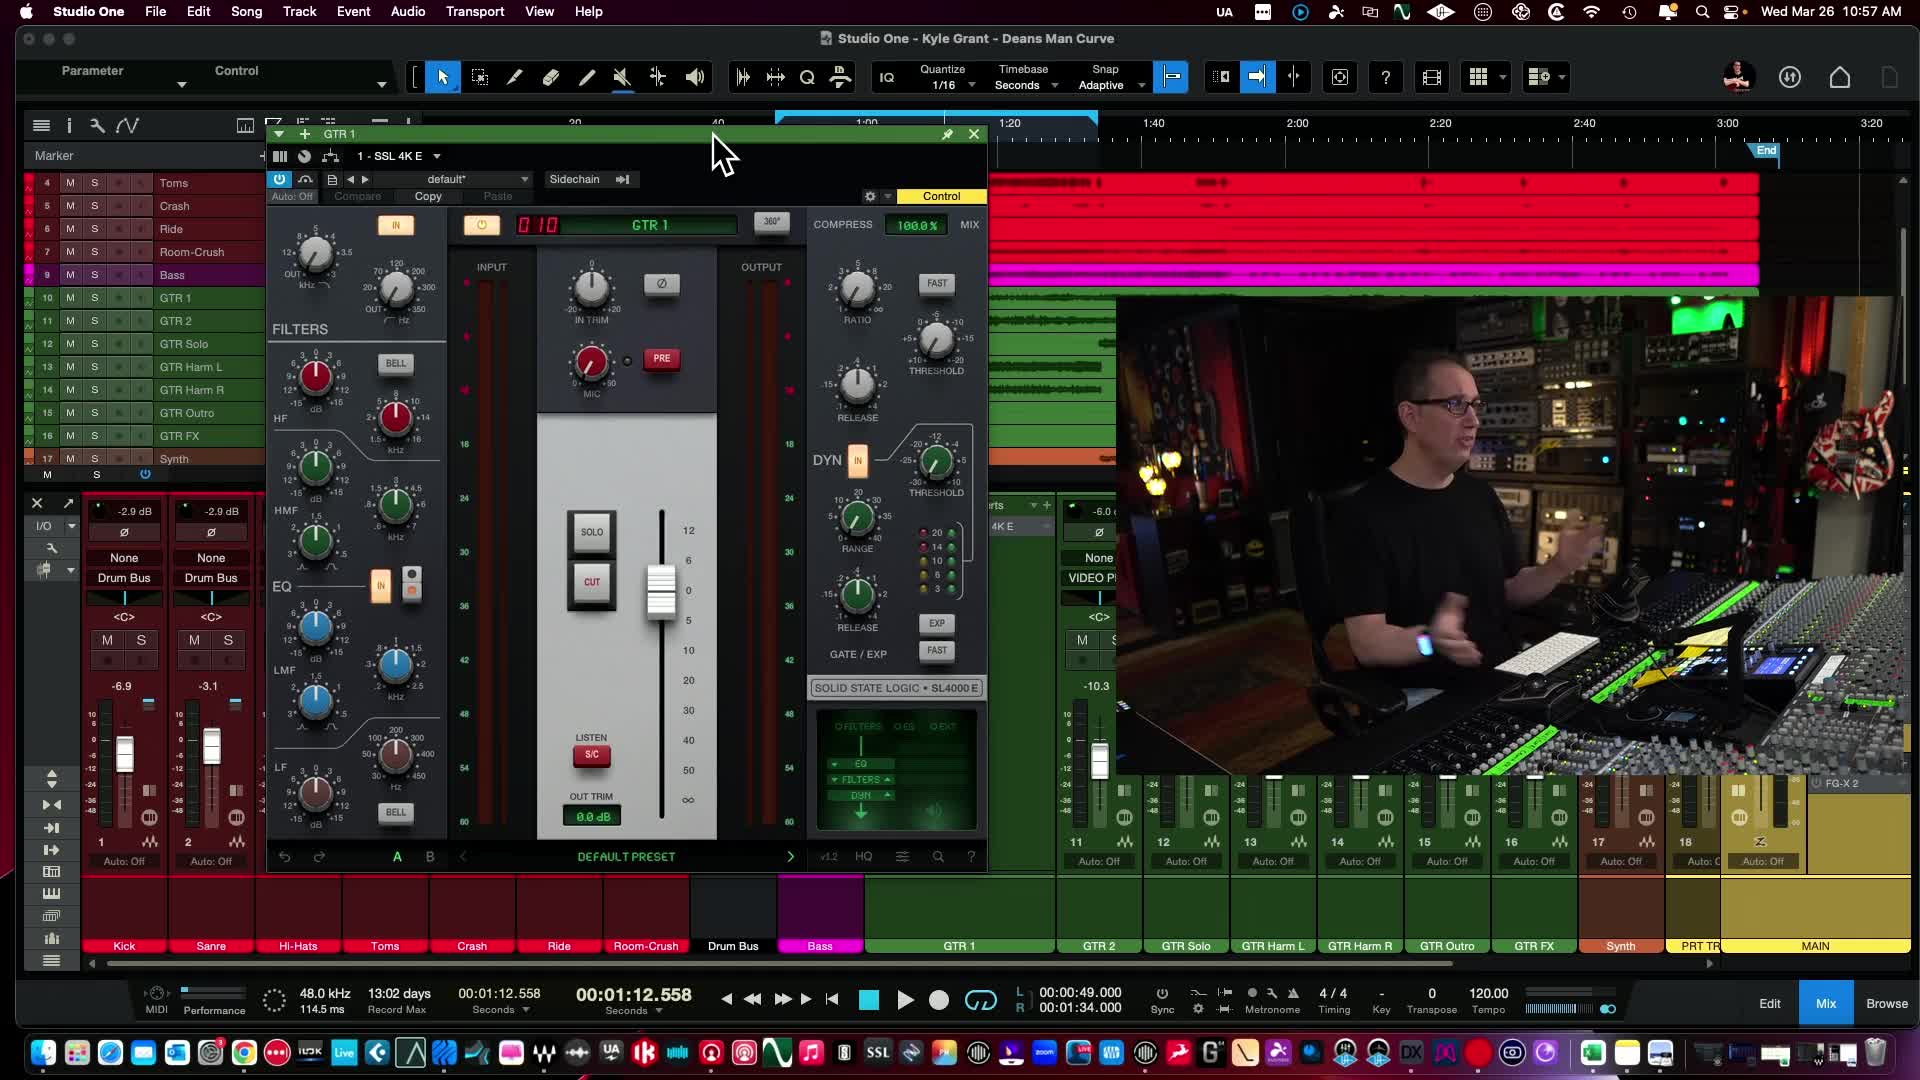This screenshot has height=1080, width=1920.
Task: Switch to the Mix view tab
Action: click(1826, 1004)
